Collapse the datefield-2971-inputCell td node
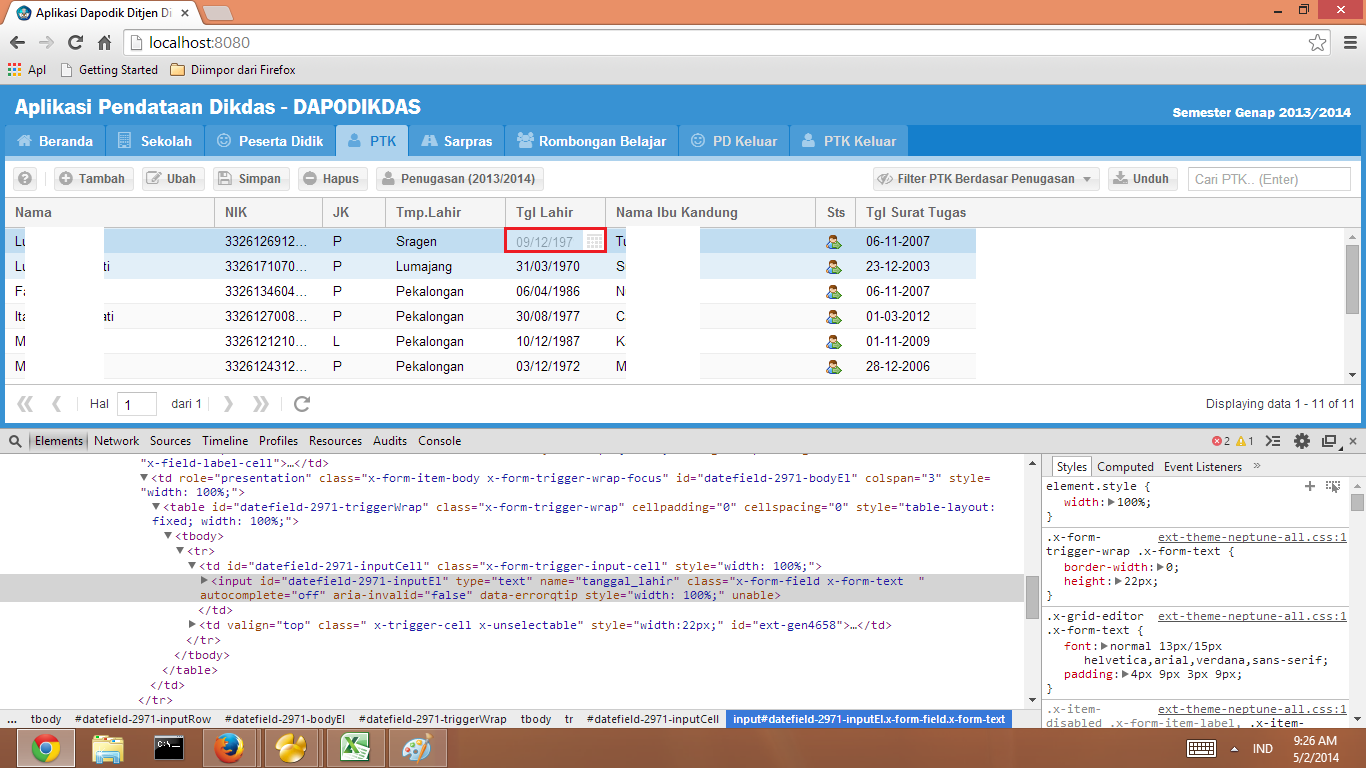1366x768 pixels. 193,566
